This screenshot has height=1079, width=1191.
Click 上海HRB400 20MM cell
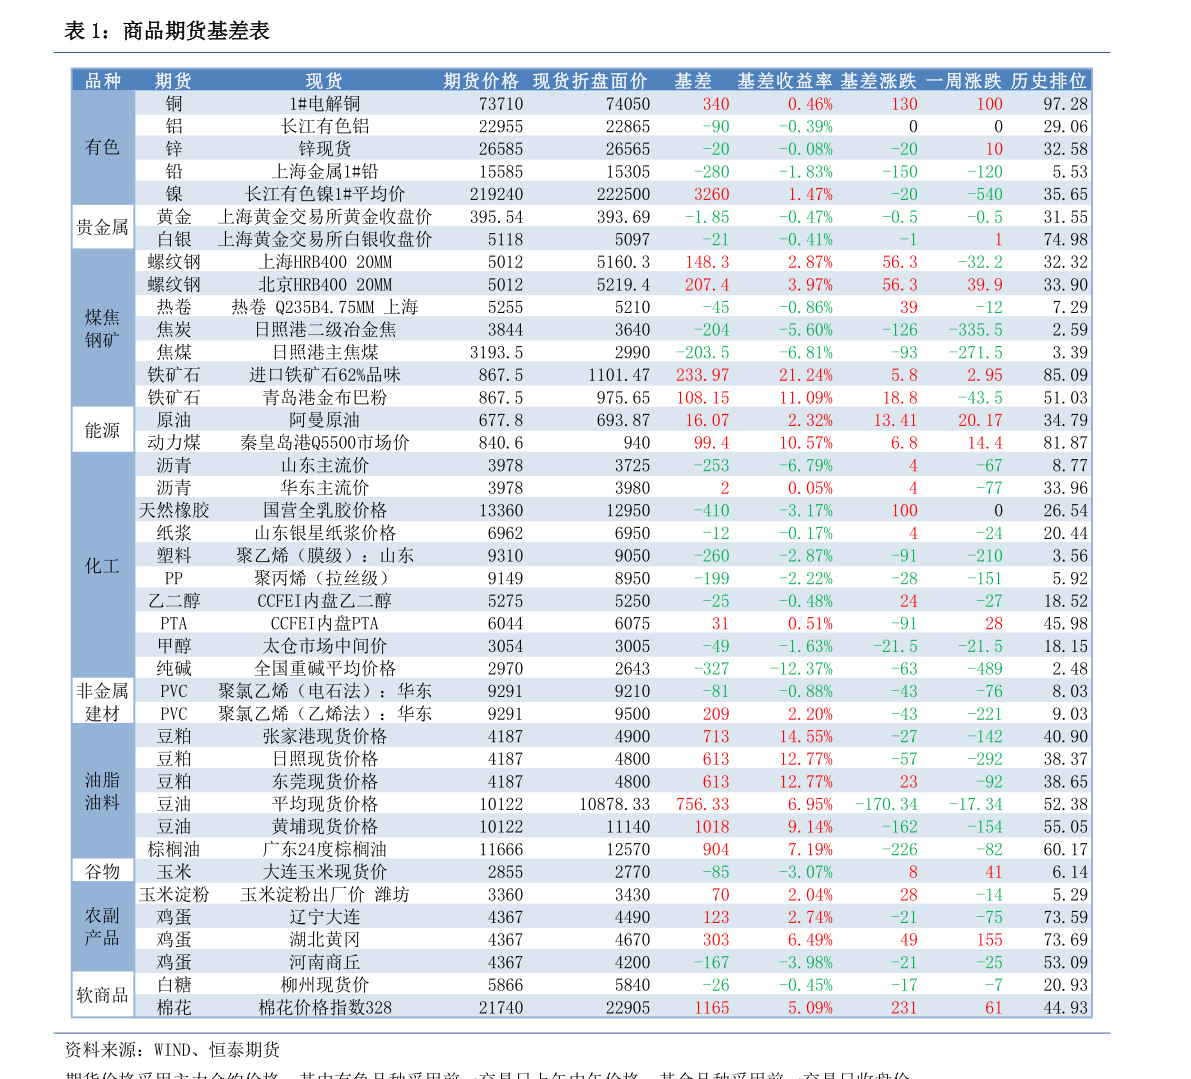tap(324, 262)
